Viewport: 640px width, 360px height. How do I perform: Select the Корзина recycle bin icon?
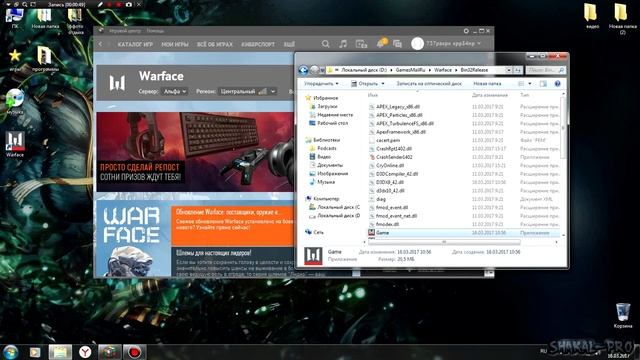click(x=622, y=315)
